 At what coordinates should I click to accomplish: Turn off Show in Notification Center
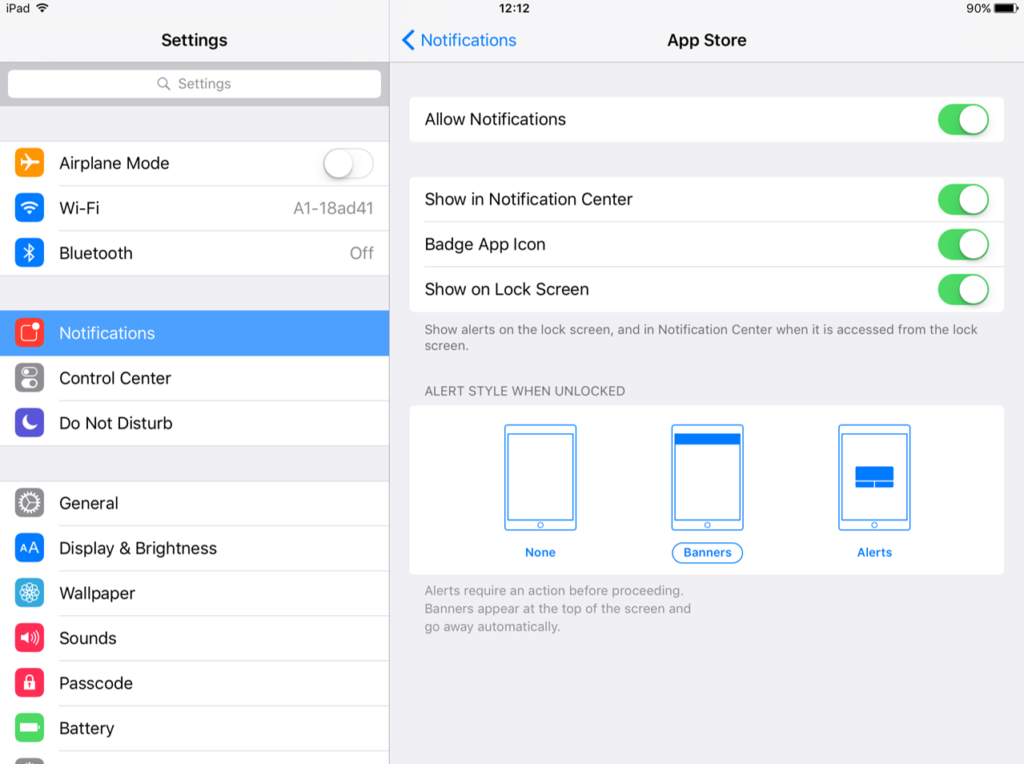click(x=963, y=199)
